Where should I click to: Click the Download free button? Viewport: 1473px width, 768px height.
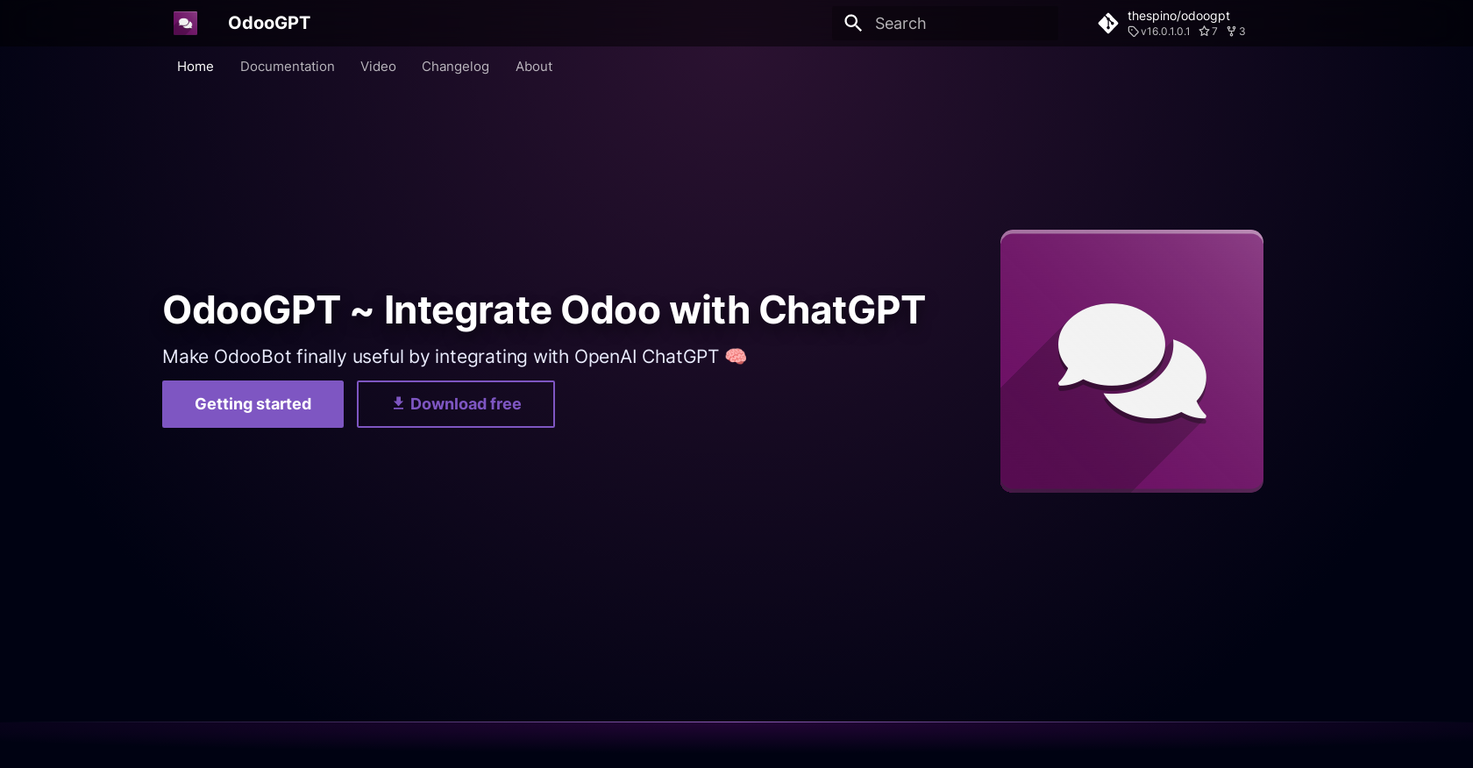click(x=456, y=404)
